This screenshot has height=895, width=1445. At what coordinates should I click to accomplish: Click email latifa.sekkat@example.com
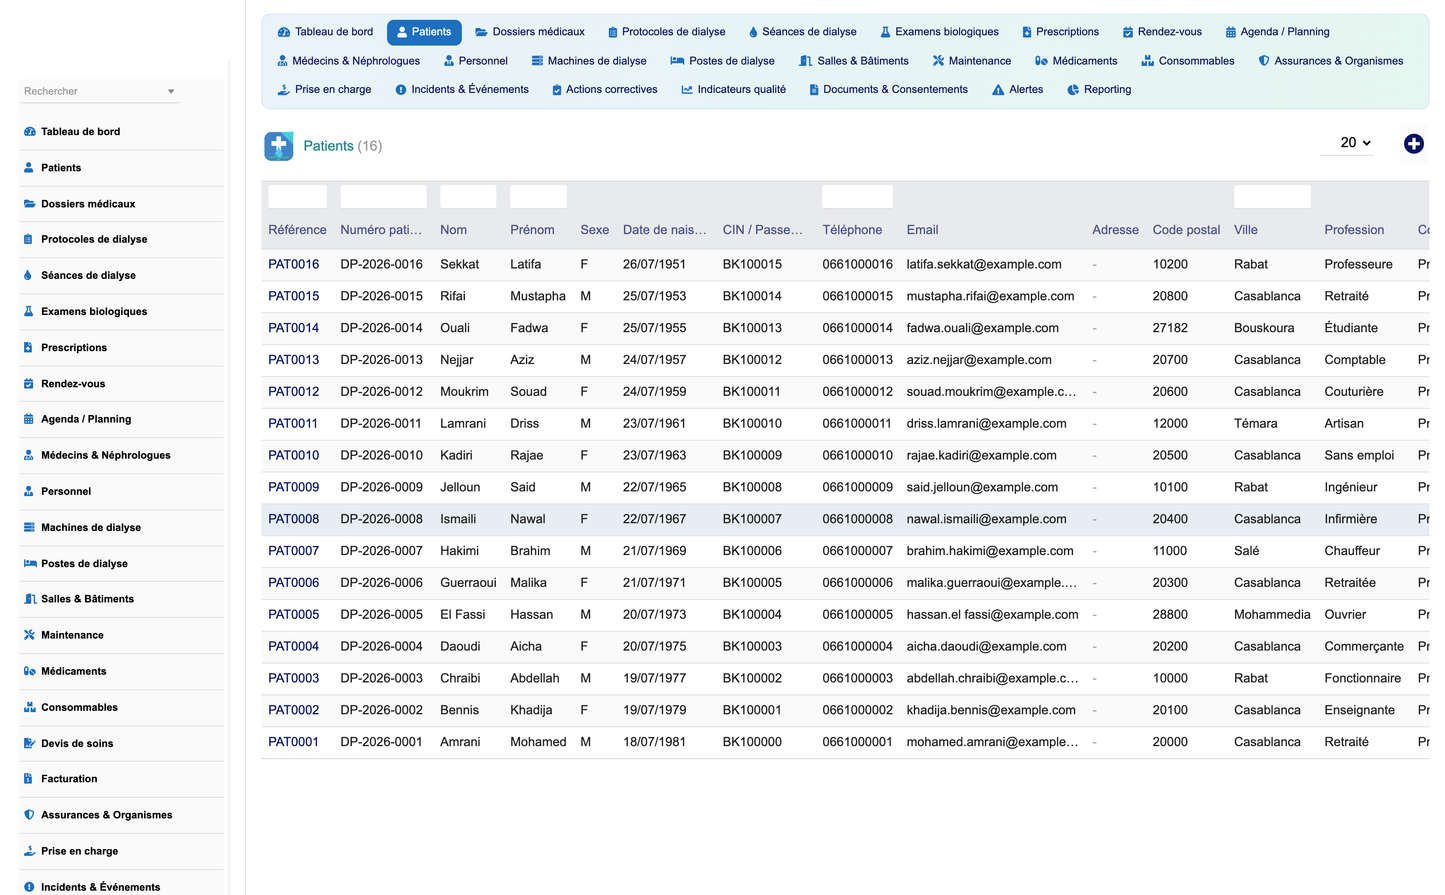[x=984, y=264]
